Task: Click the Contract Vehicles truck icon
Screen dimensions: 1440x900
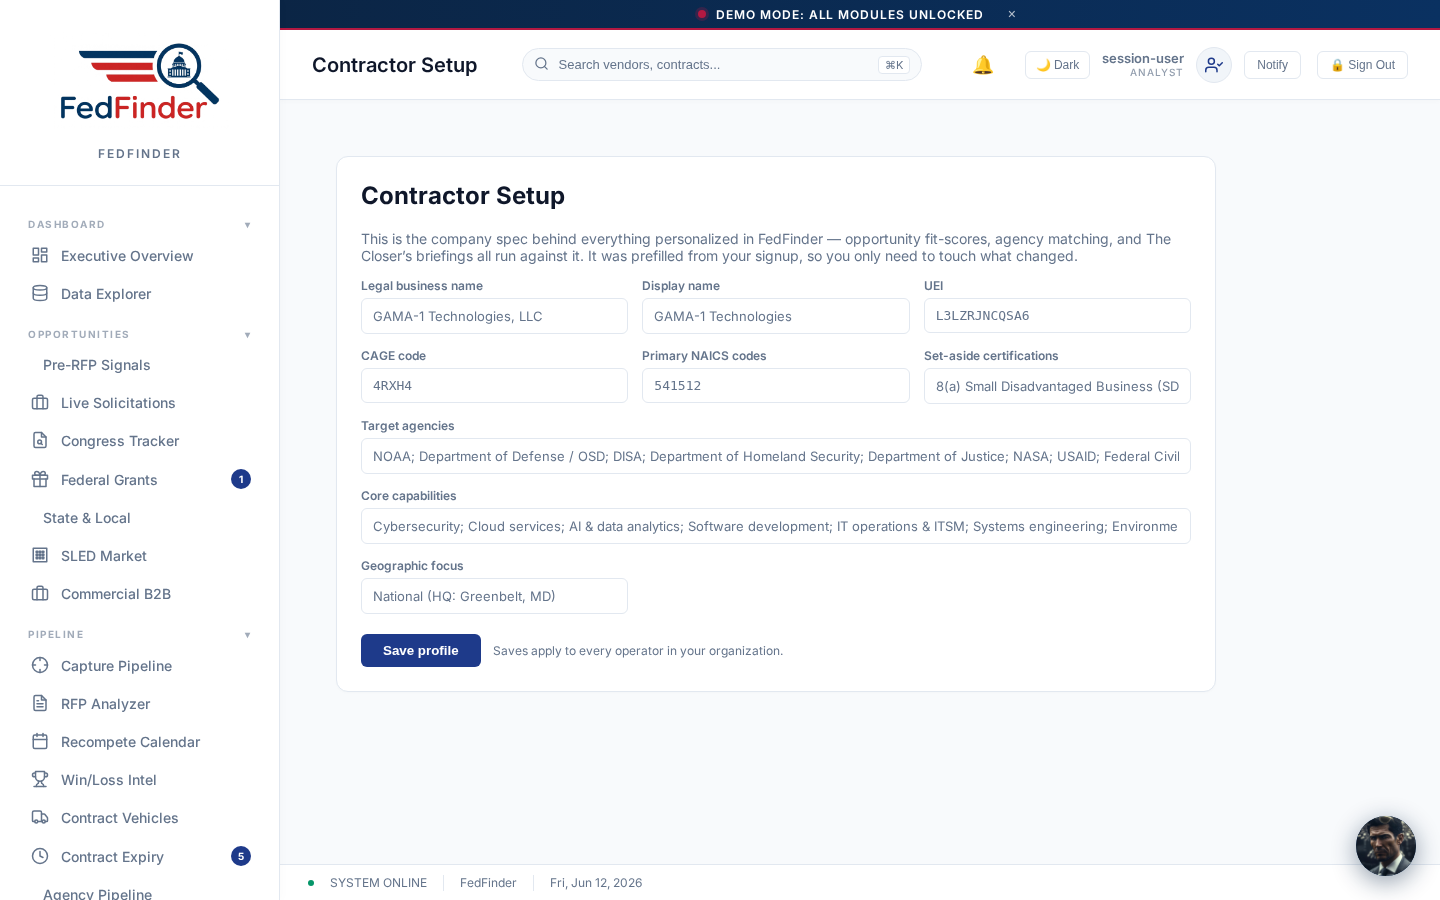Action: click(x=40, y=817)
